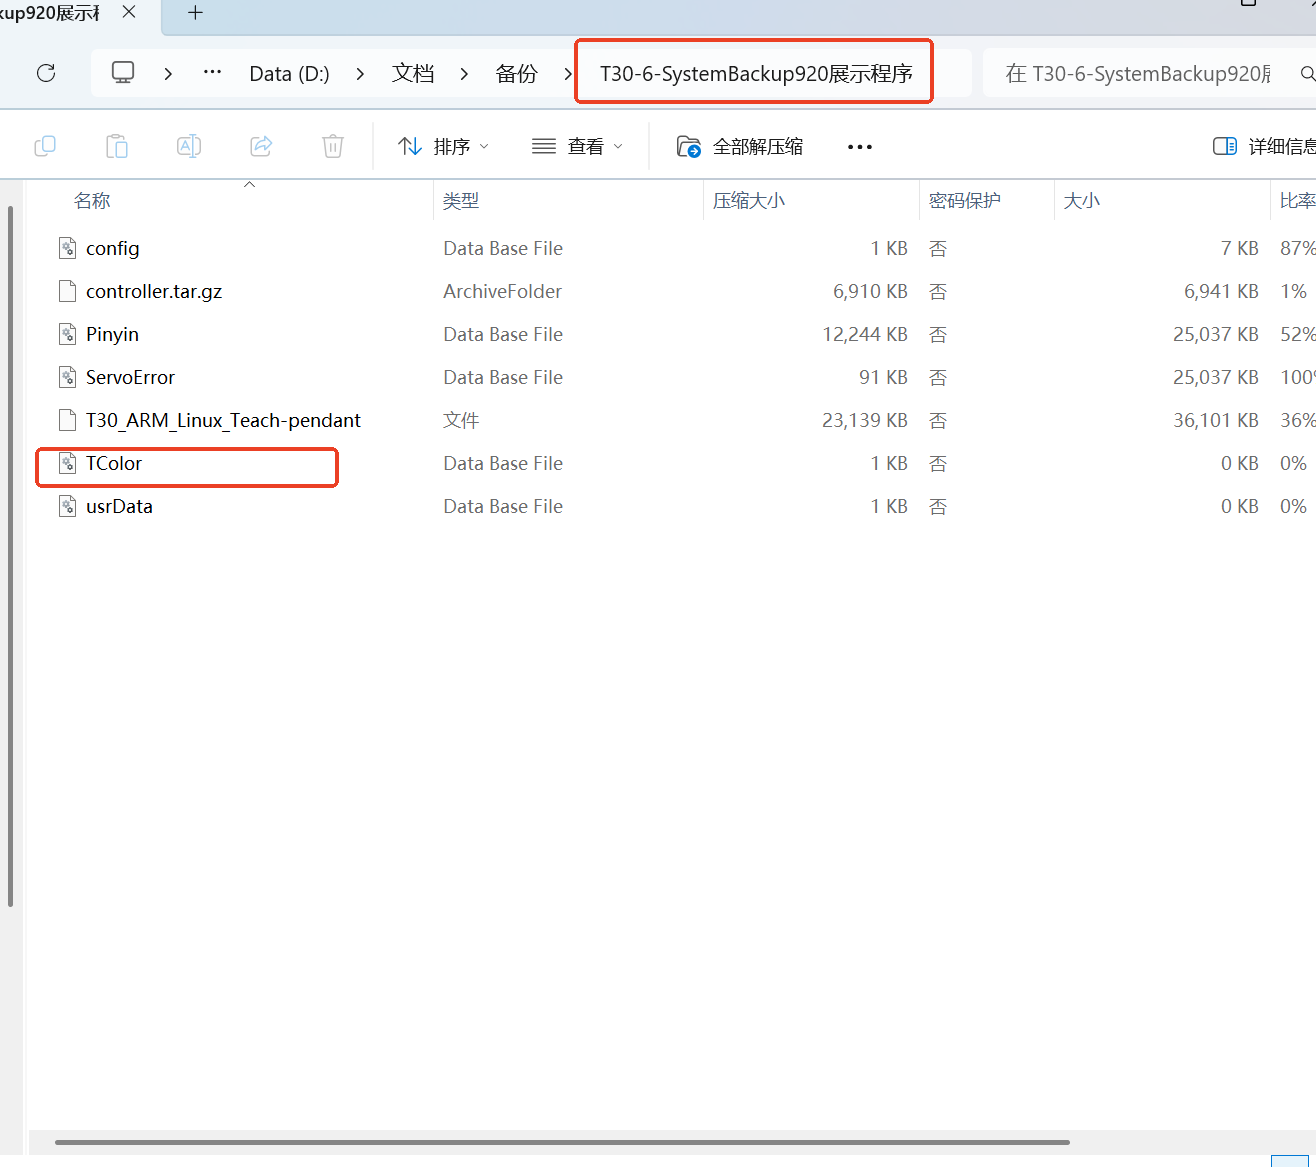Screen dimensions: 1316x1167
Task: Open the toolbar three-dots more menu
Action: tap(859, 147)
